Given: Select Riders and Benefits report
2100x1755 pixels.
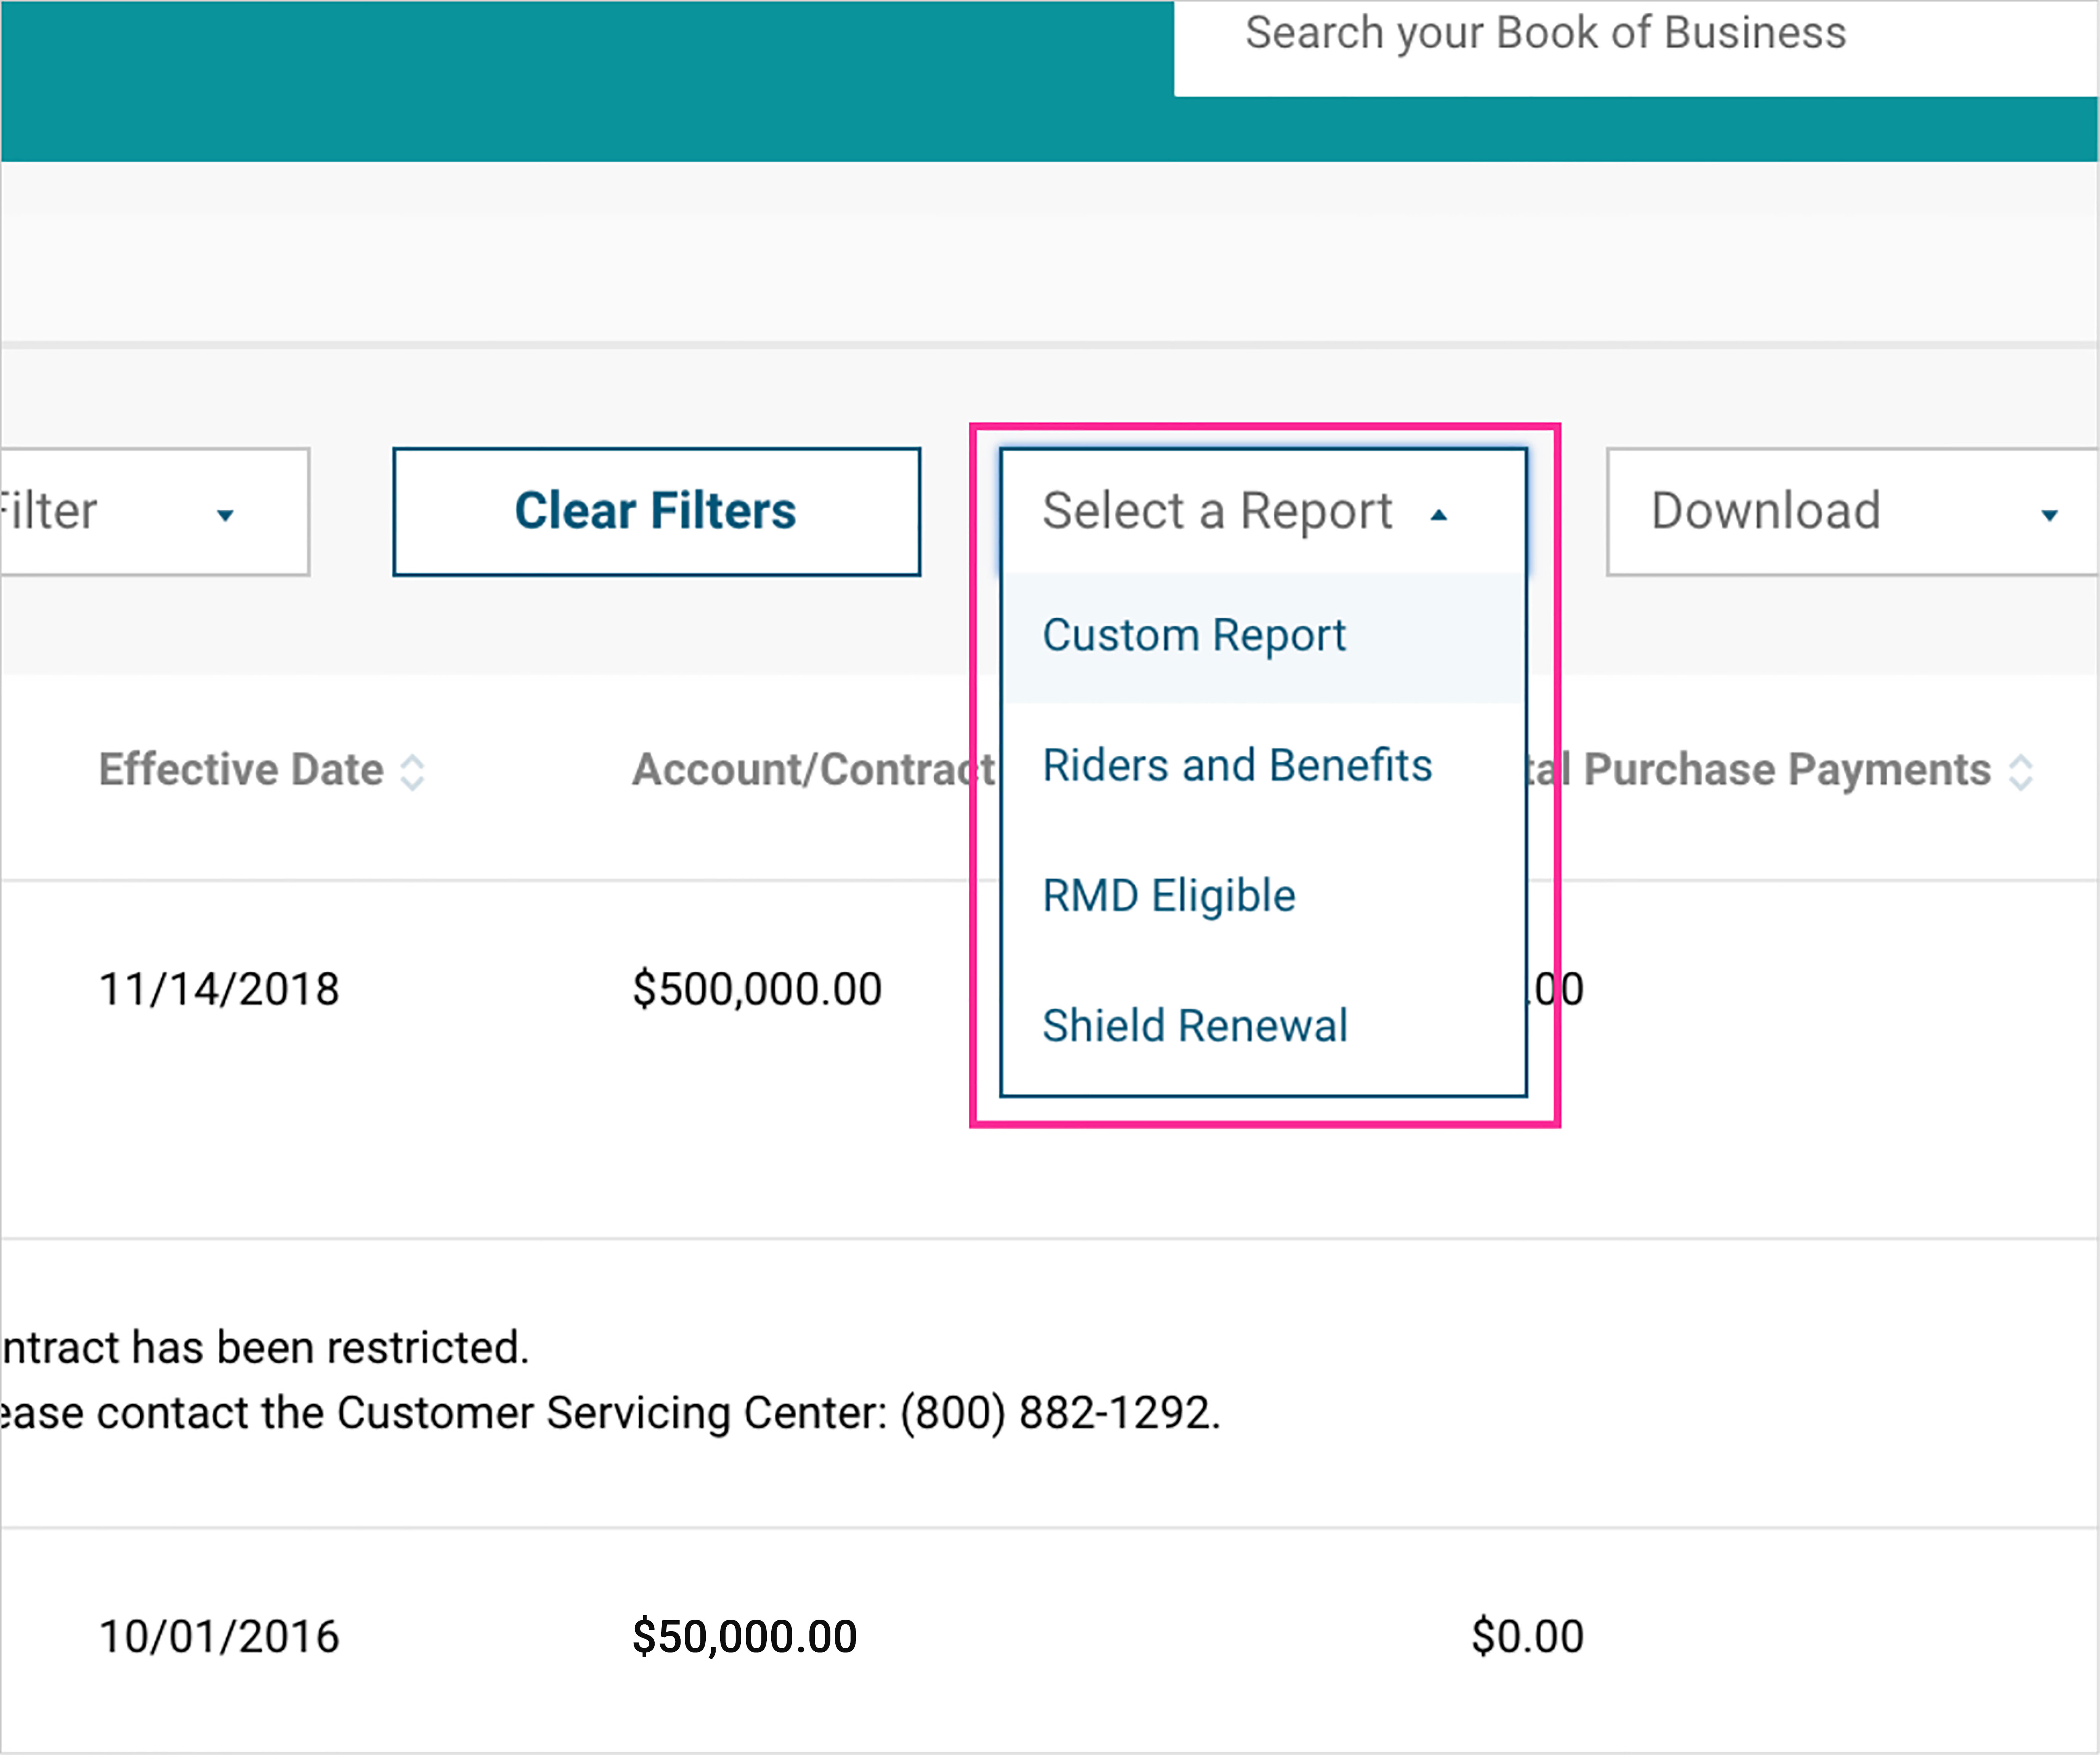Looking at the screenshot, I should pyautogui.click(x=1237, y=766).
